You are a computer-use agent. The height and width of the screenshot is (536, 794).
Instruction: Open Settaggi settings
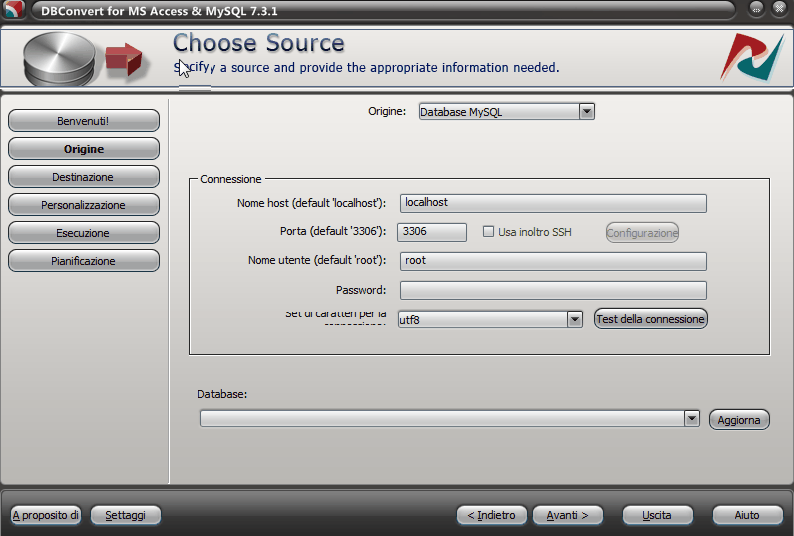click(x=126, y=515)
